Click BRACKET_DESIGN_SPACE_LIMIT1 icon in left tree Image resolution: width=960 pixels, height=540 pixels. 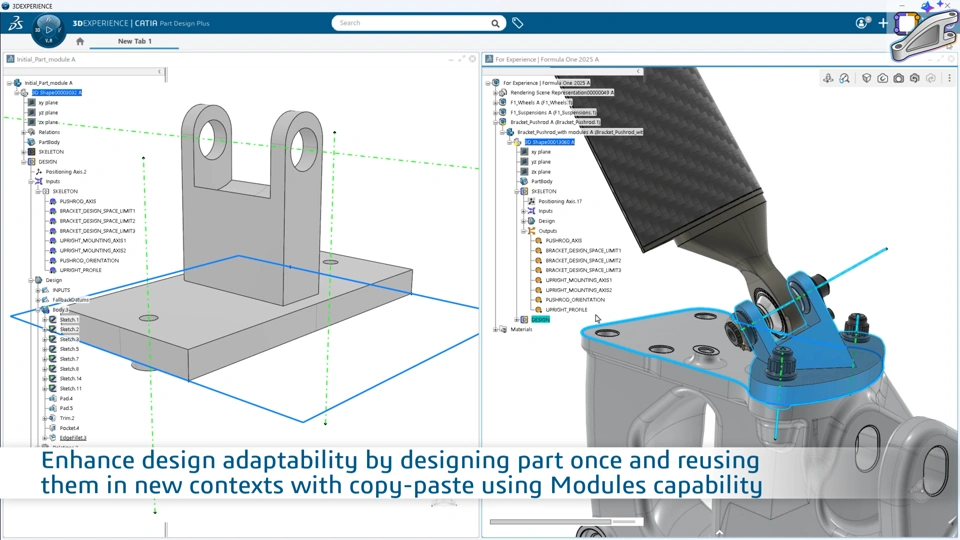pos(53,211)
